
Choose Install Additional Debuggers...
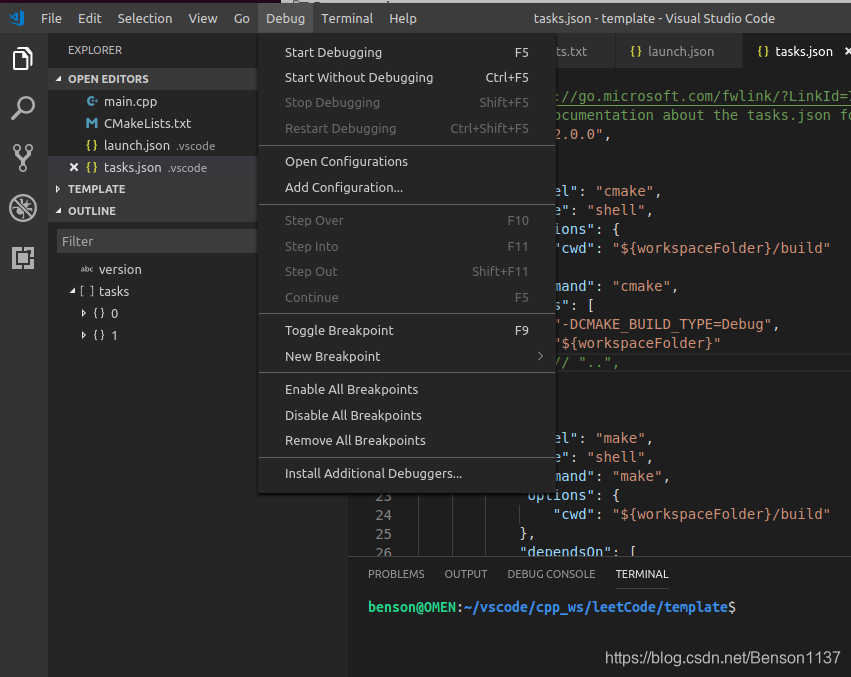[407, 473]
